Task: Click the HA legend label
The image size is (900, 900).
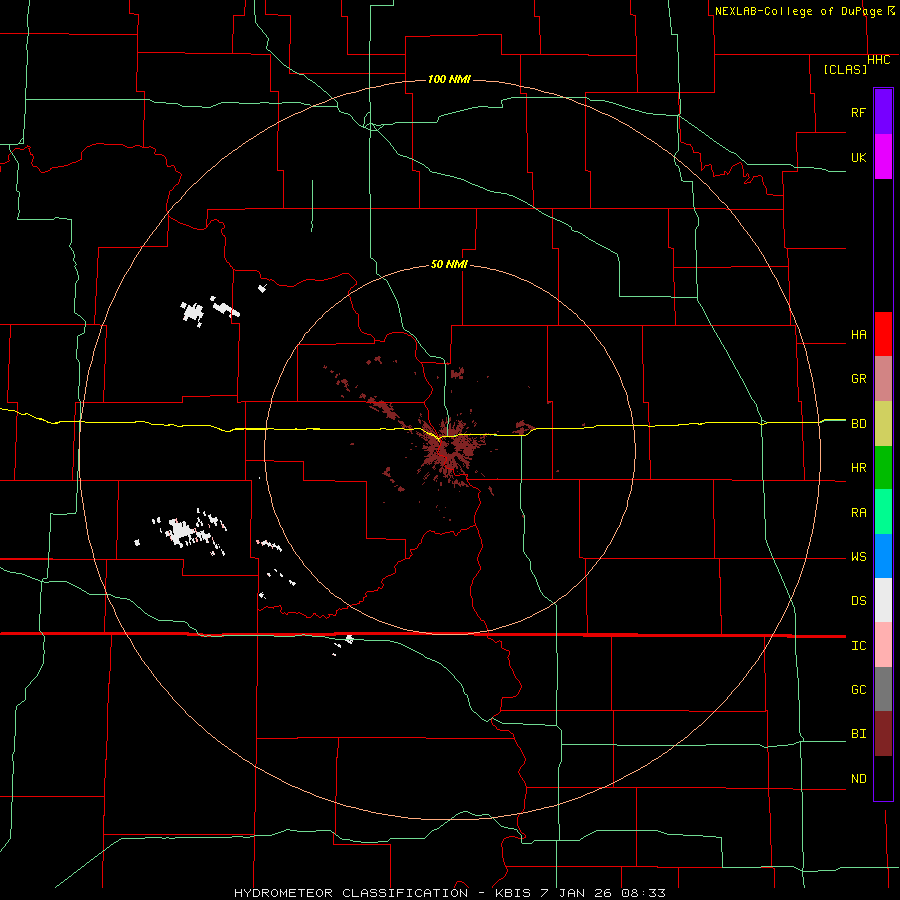Action: pyautogui.click(x=858, y=335)
